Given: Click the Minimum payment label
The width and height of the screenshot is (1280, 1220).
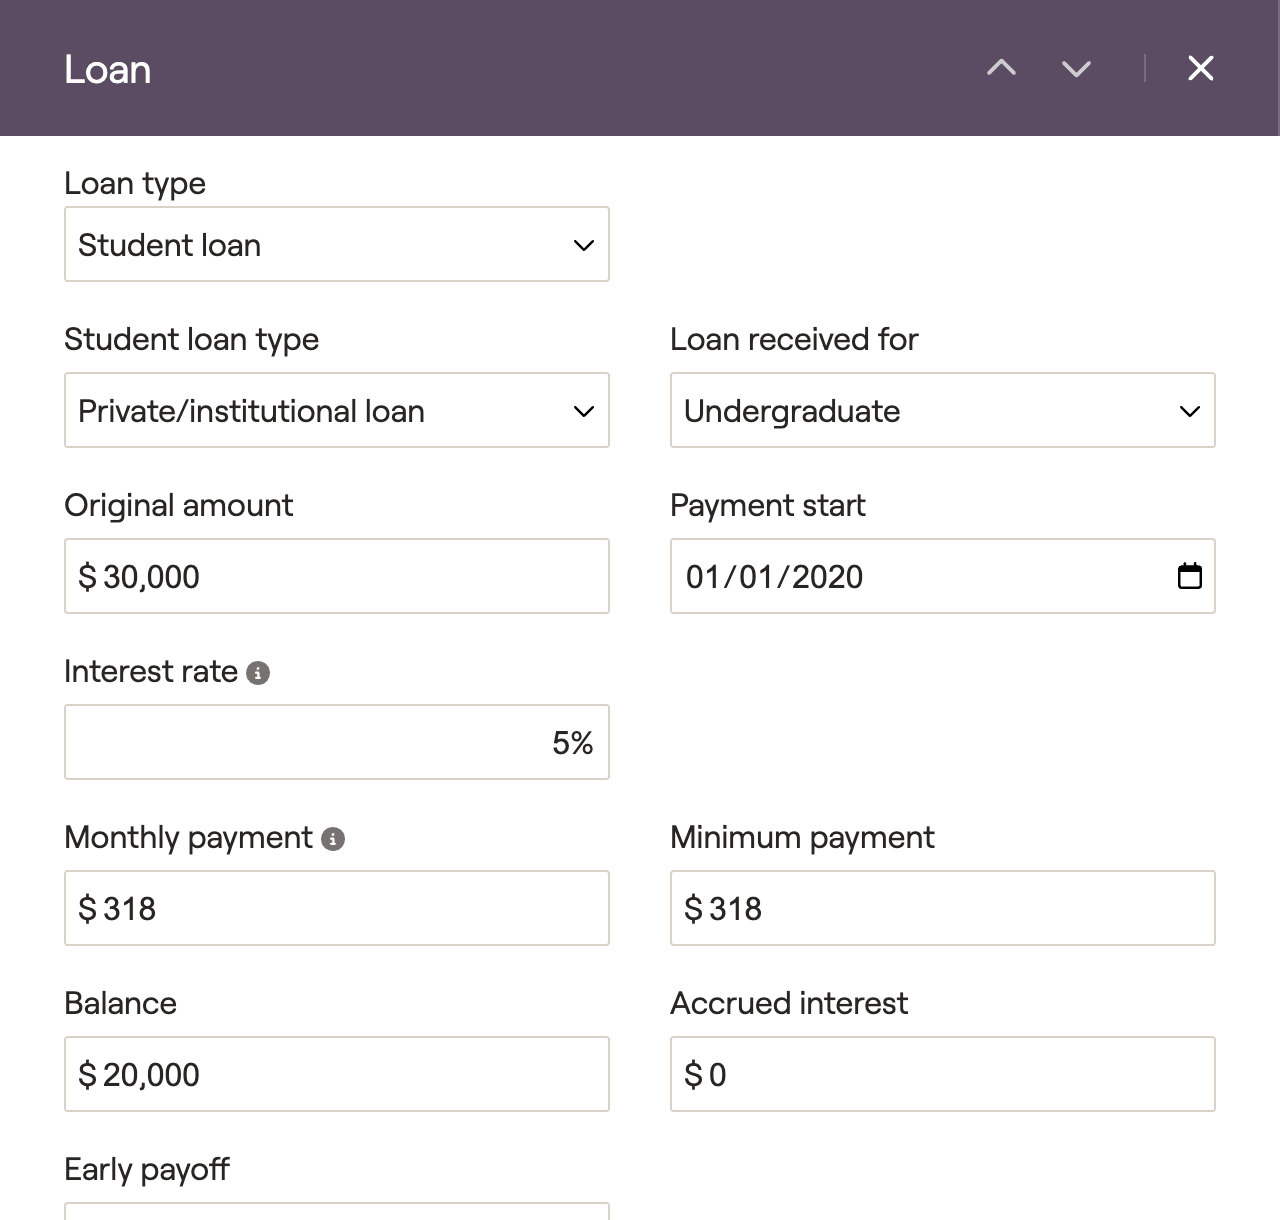Looking at the screenshot, I should pos(802,837).
